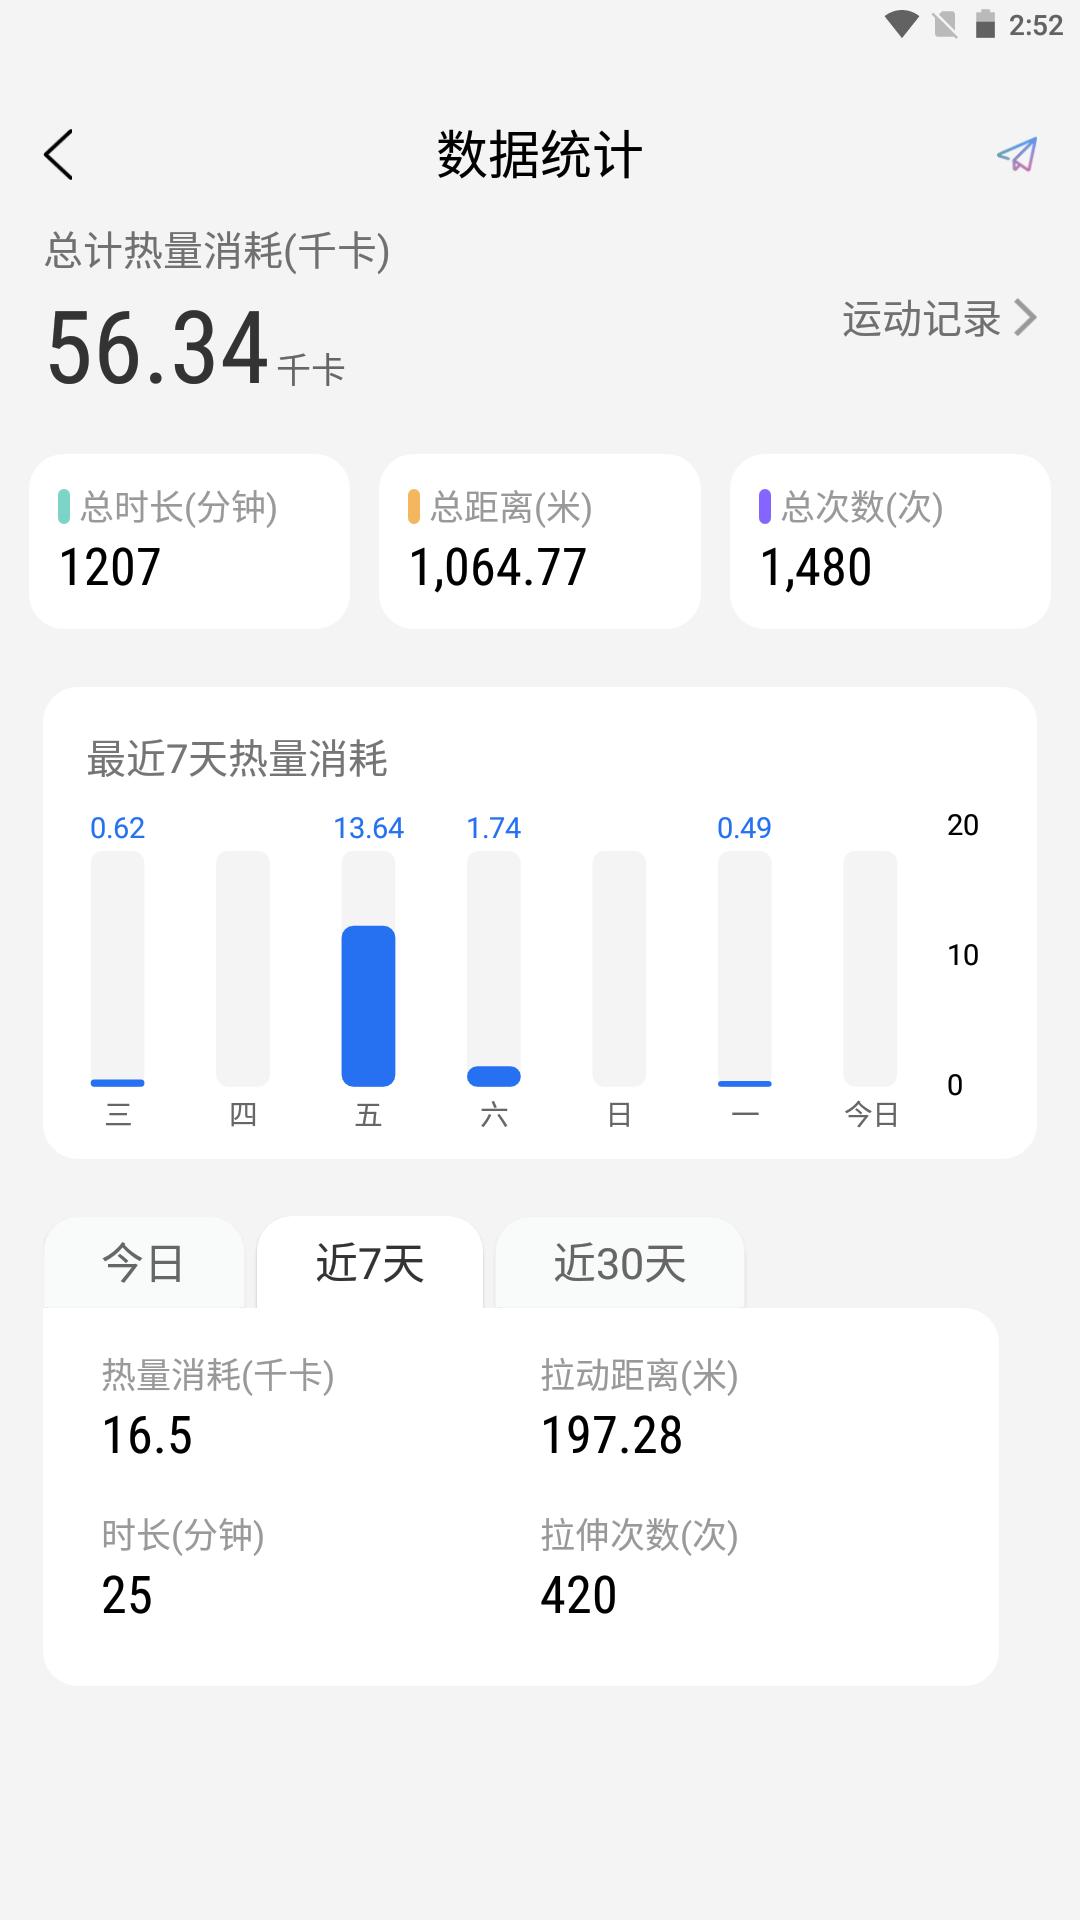Tap the empty 今日 chart bar
Screen dimensions: 1080x1920
point(870,968)
